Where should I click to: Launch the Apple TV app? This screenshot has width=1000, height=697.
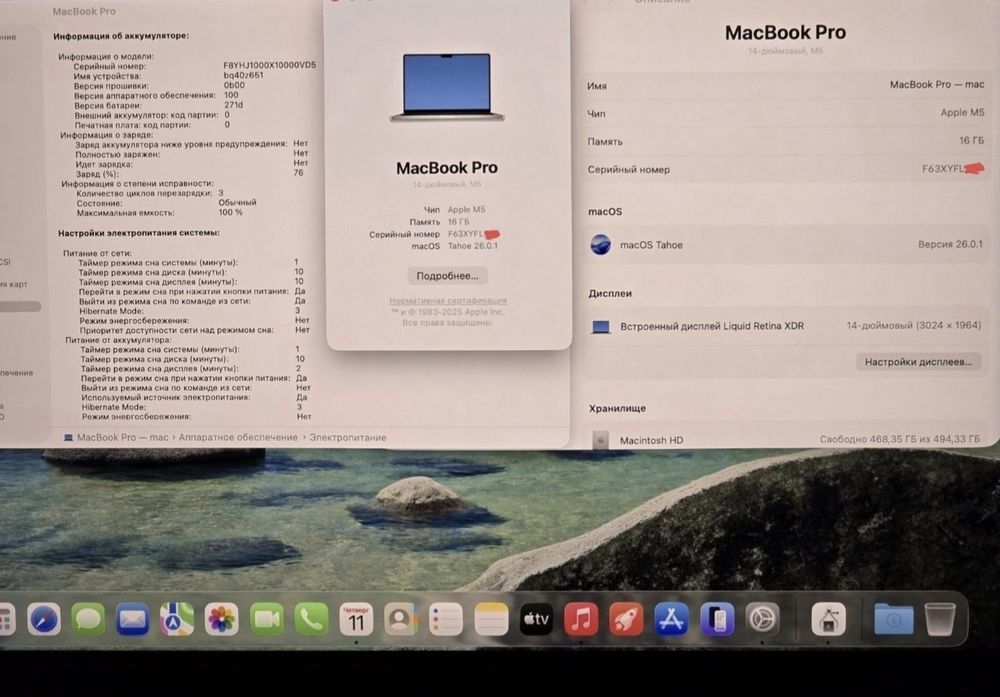coord(536,619)
